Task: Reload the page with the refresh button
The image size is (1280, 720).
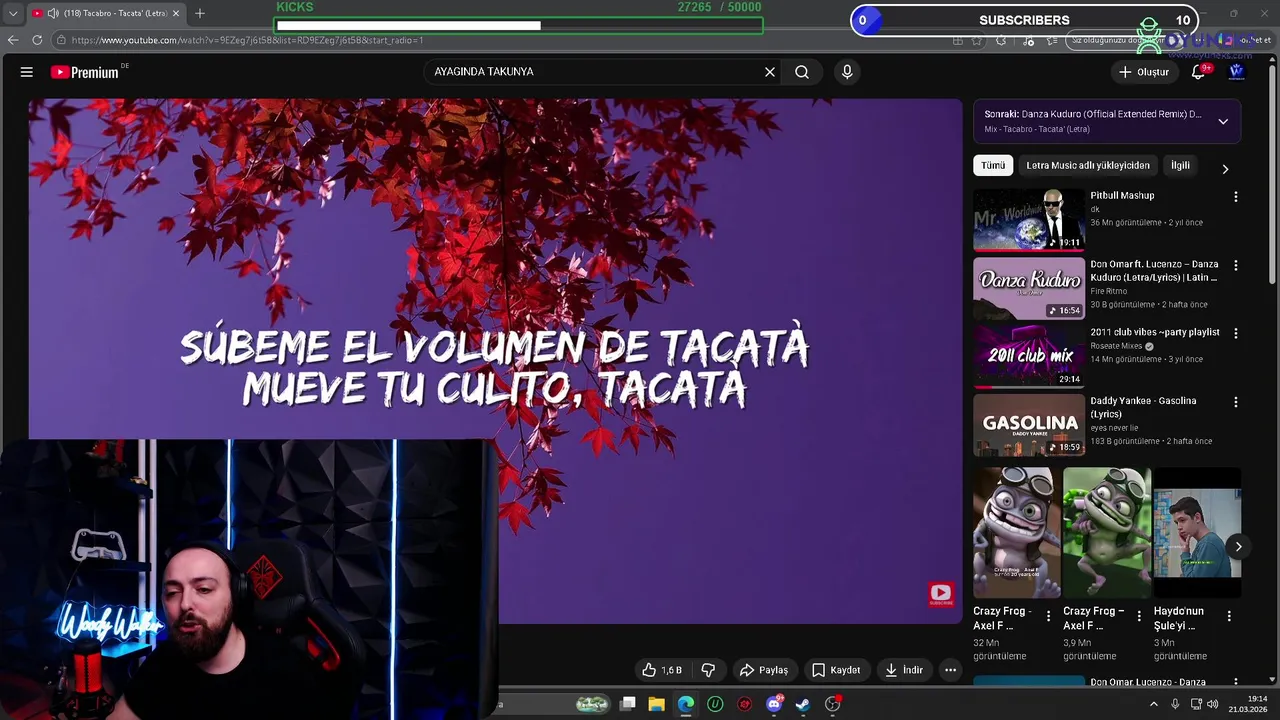Action: pos(37,40)
